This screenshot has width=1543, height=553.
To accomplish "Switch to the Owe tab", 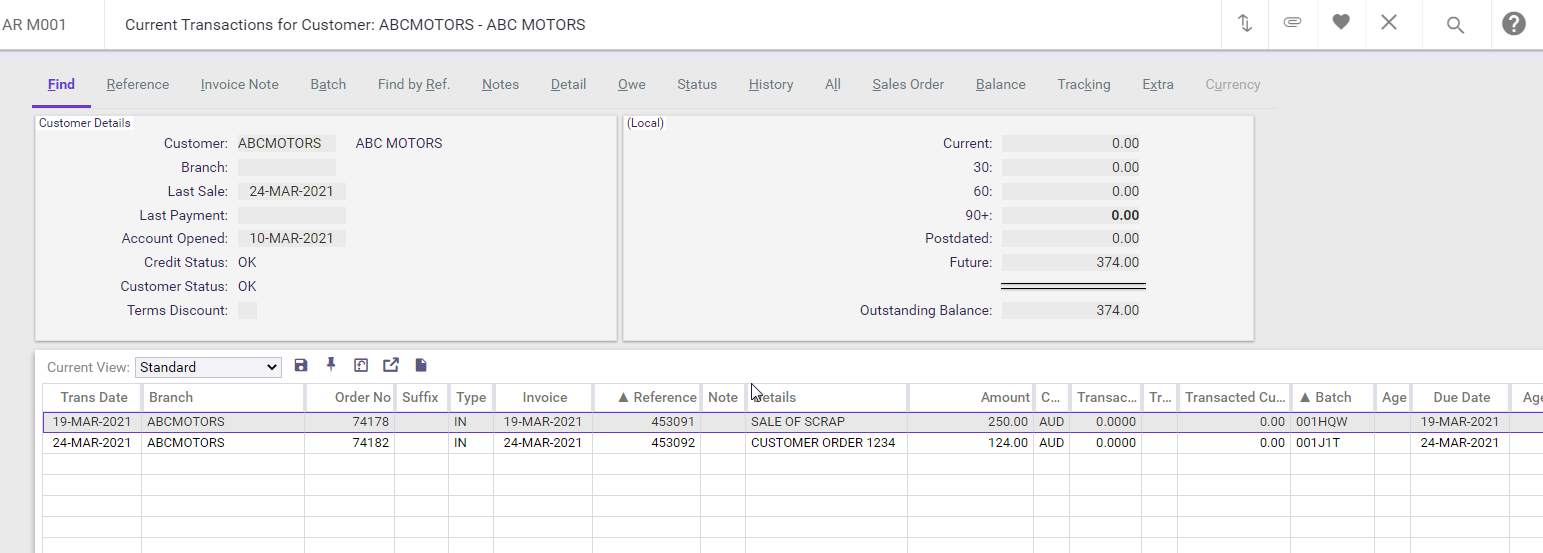I will click(x=631, y=85).
